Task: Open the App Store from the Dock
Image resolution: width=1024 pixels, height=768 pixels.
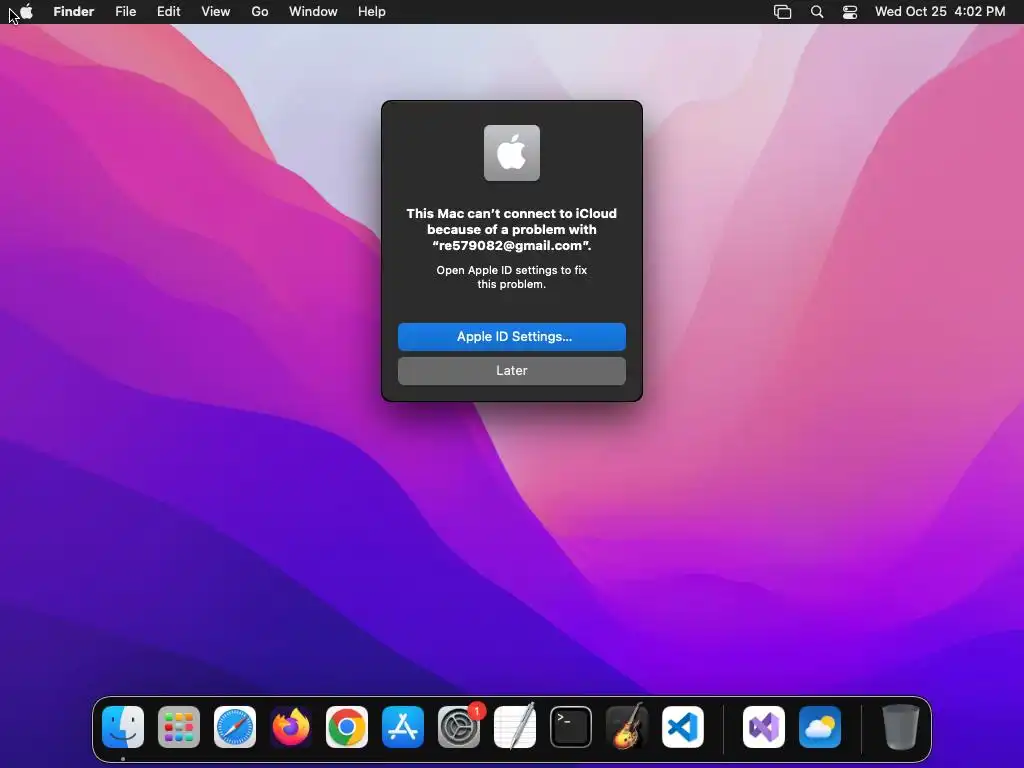Action: coord(403,727)
